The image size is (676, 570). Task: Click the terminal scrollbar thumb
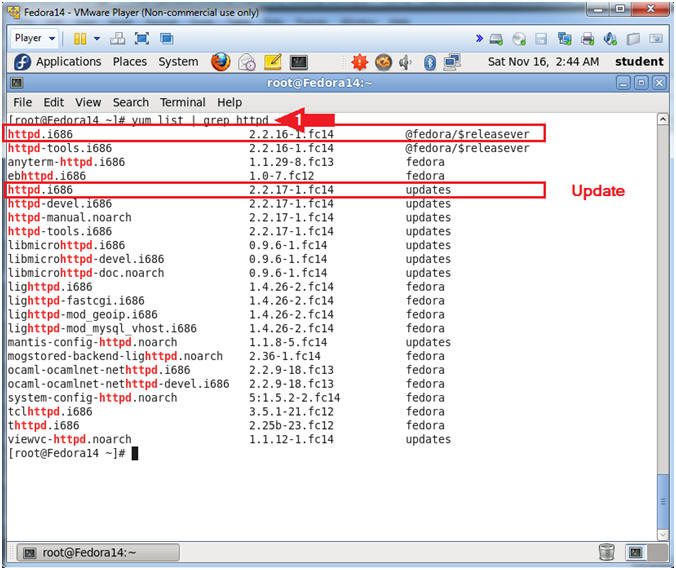pos(663,501)
